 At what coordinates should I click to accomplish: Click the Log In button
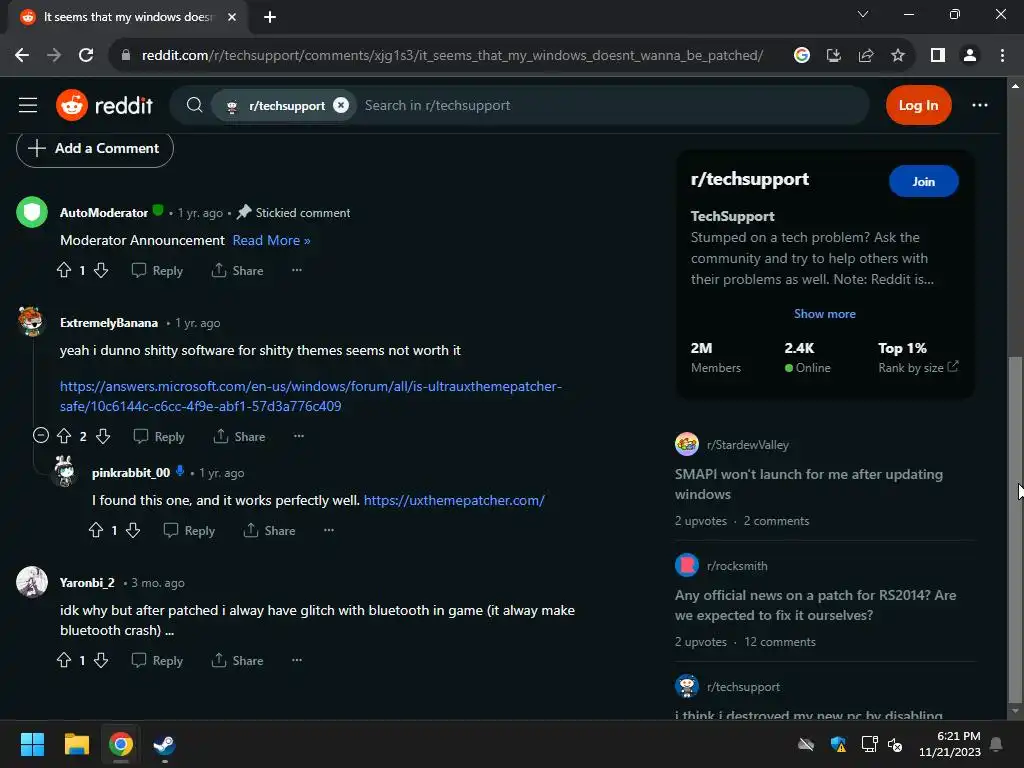[918, 105]
